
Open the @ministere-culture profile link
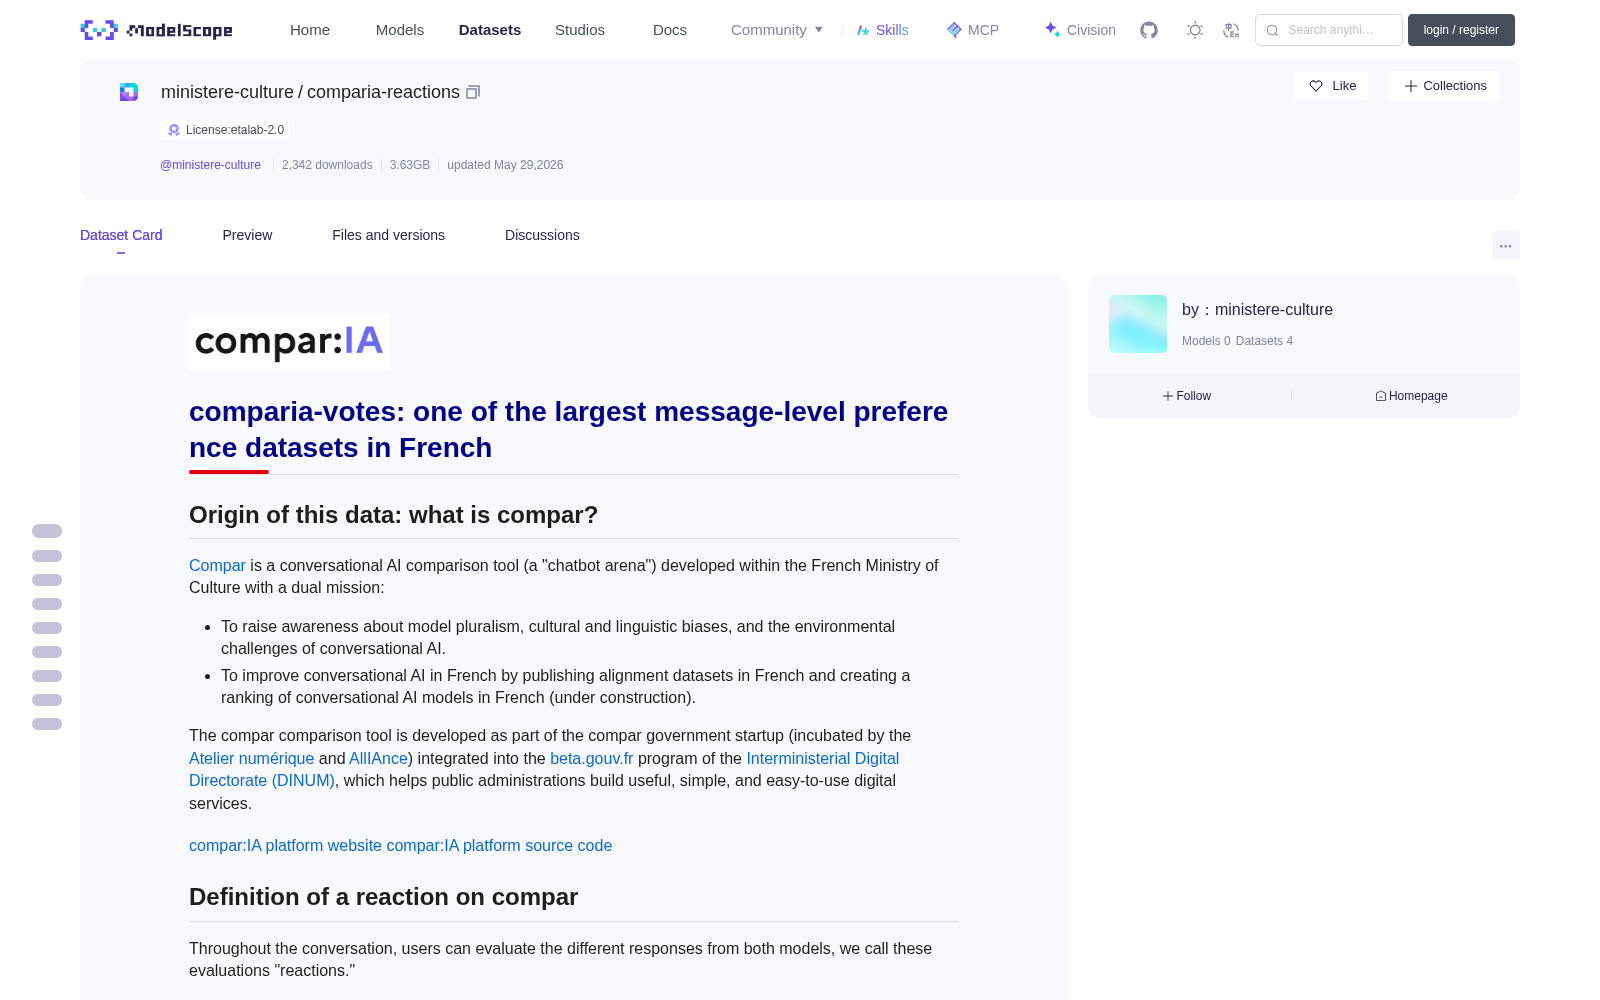(x=210, y=165)
